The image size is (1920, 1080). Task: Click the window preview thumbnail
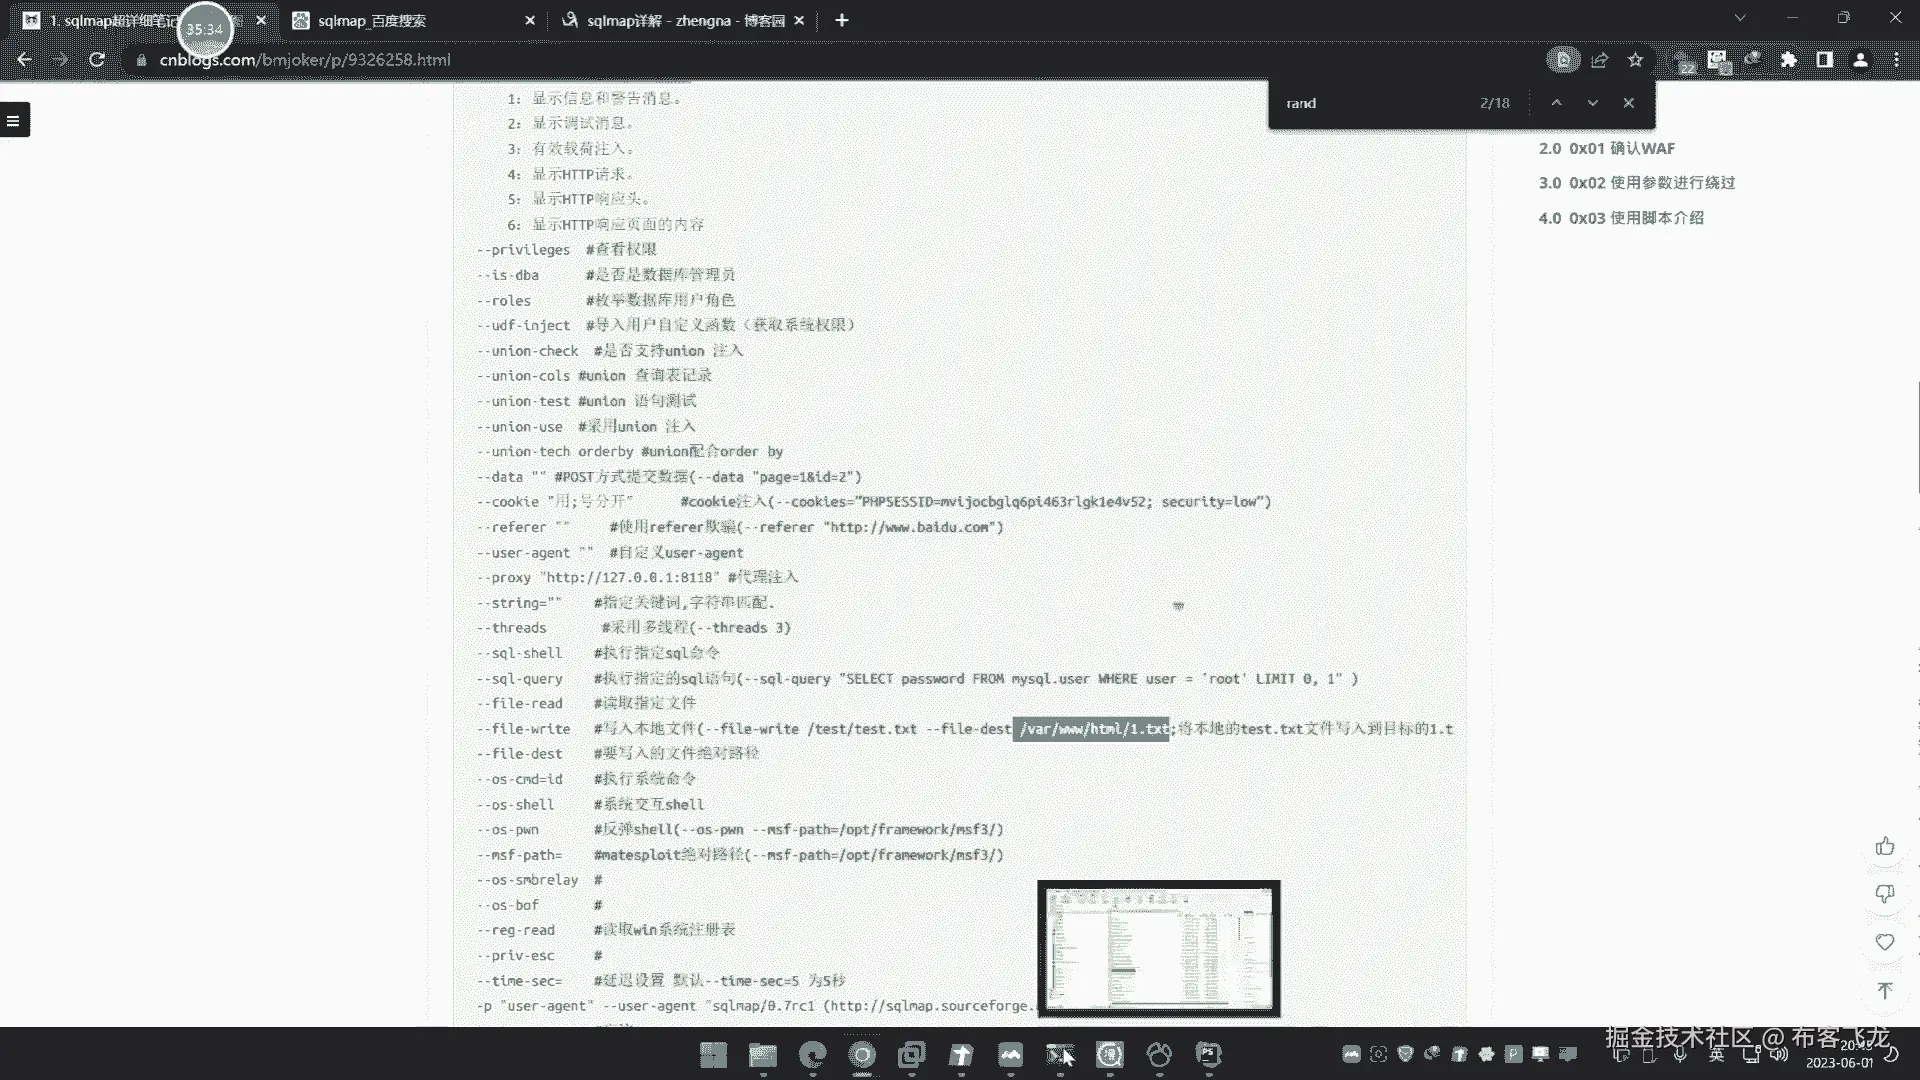coord(1158,948)
